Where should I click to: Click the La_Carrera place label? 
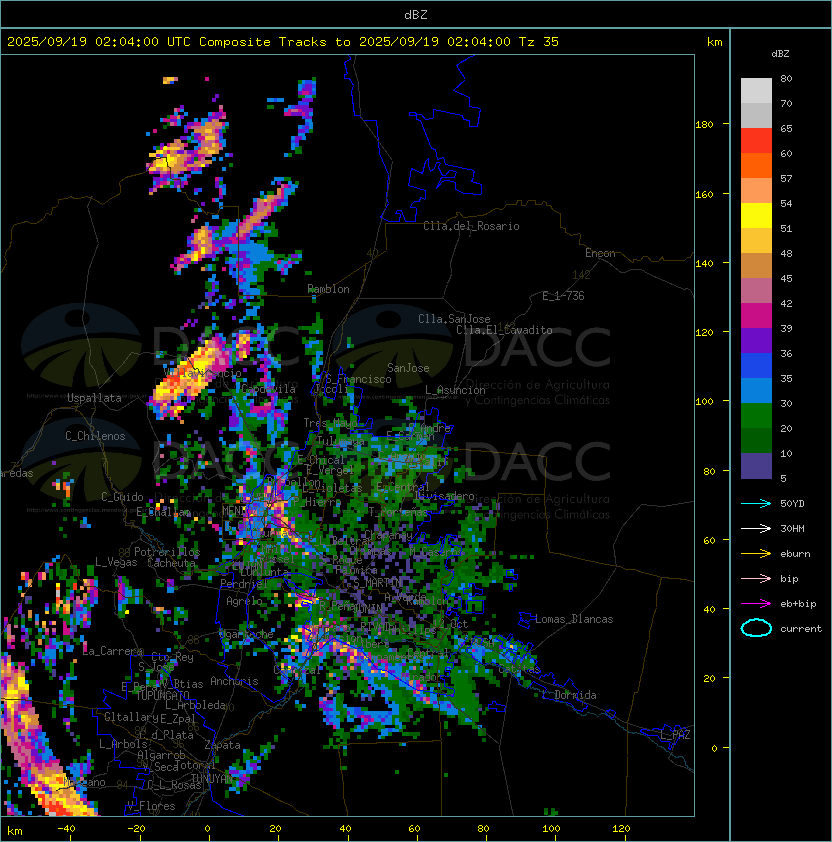(x=113, y=651)
